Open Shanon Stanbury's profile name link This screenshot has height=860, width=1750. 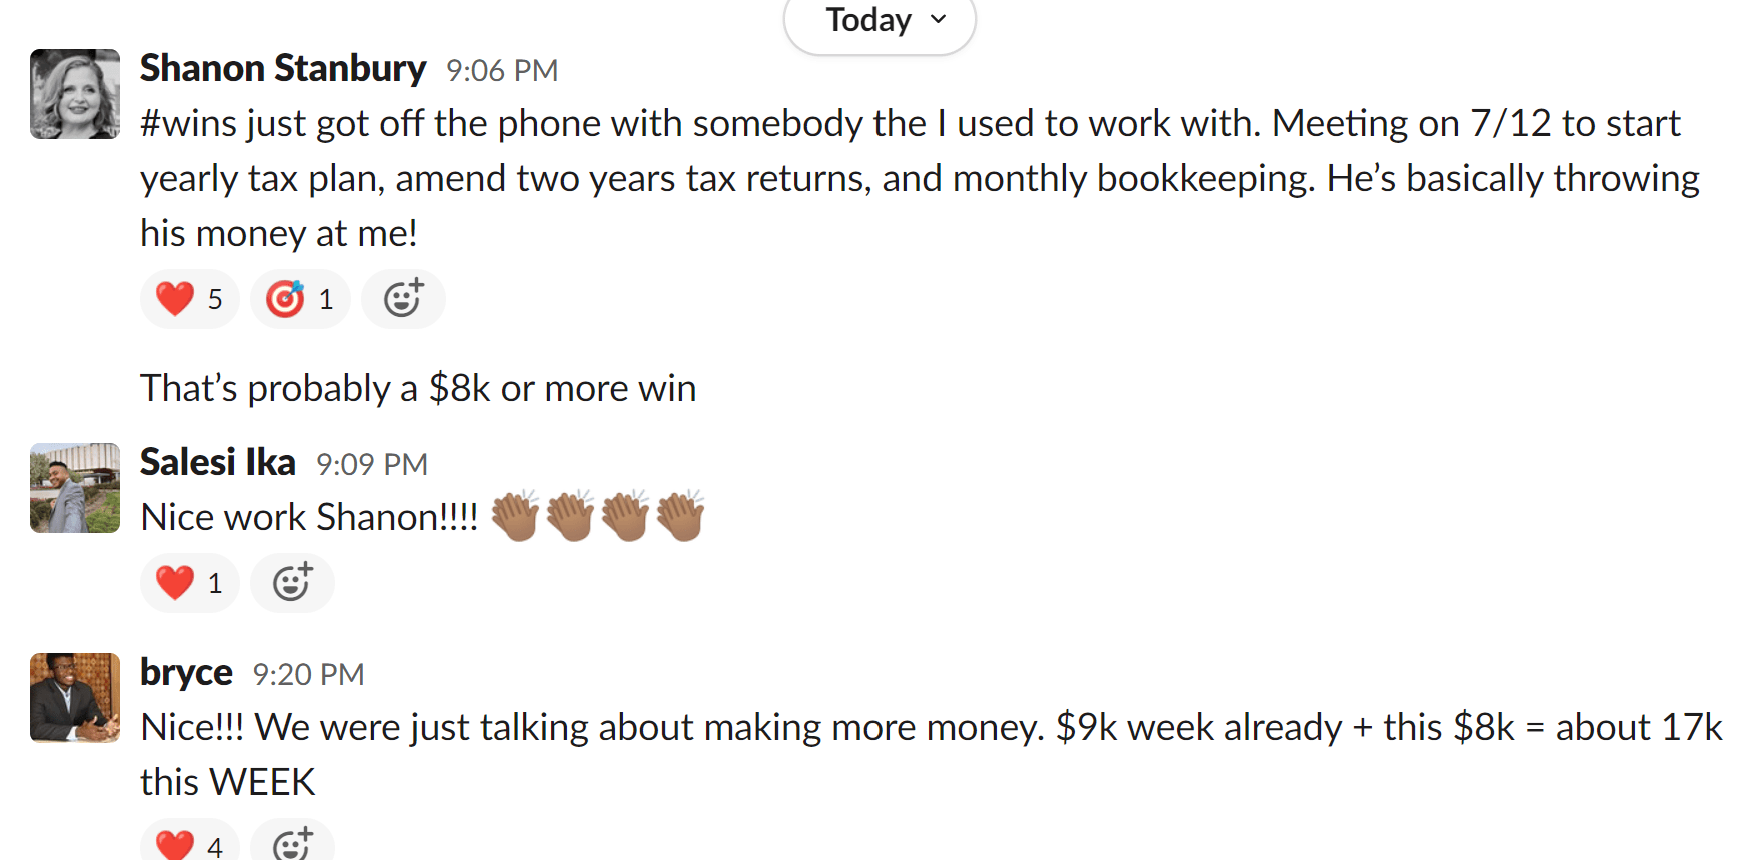click(283, 68)
